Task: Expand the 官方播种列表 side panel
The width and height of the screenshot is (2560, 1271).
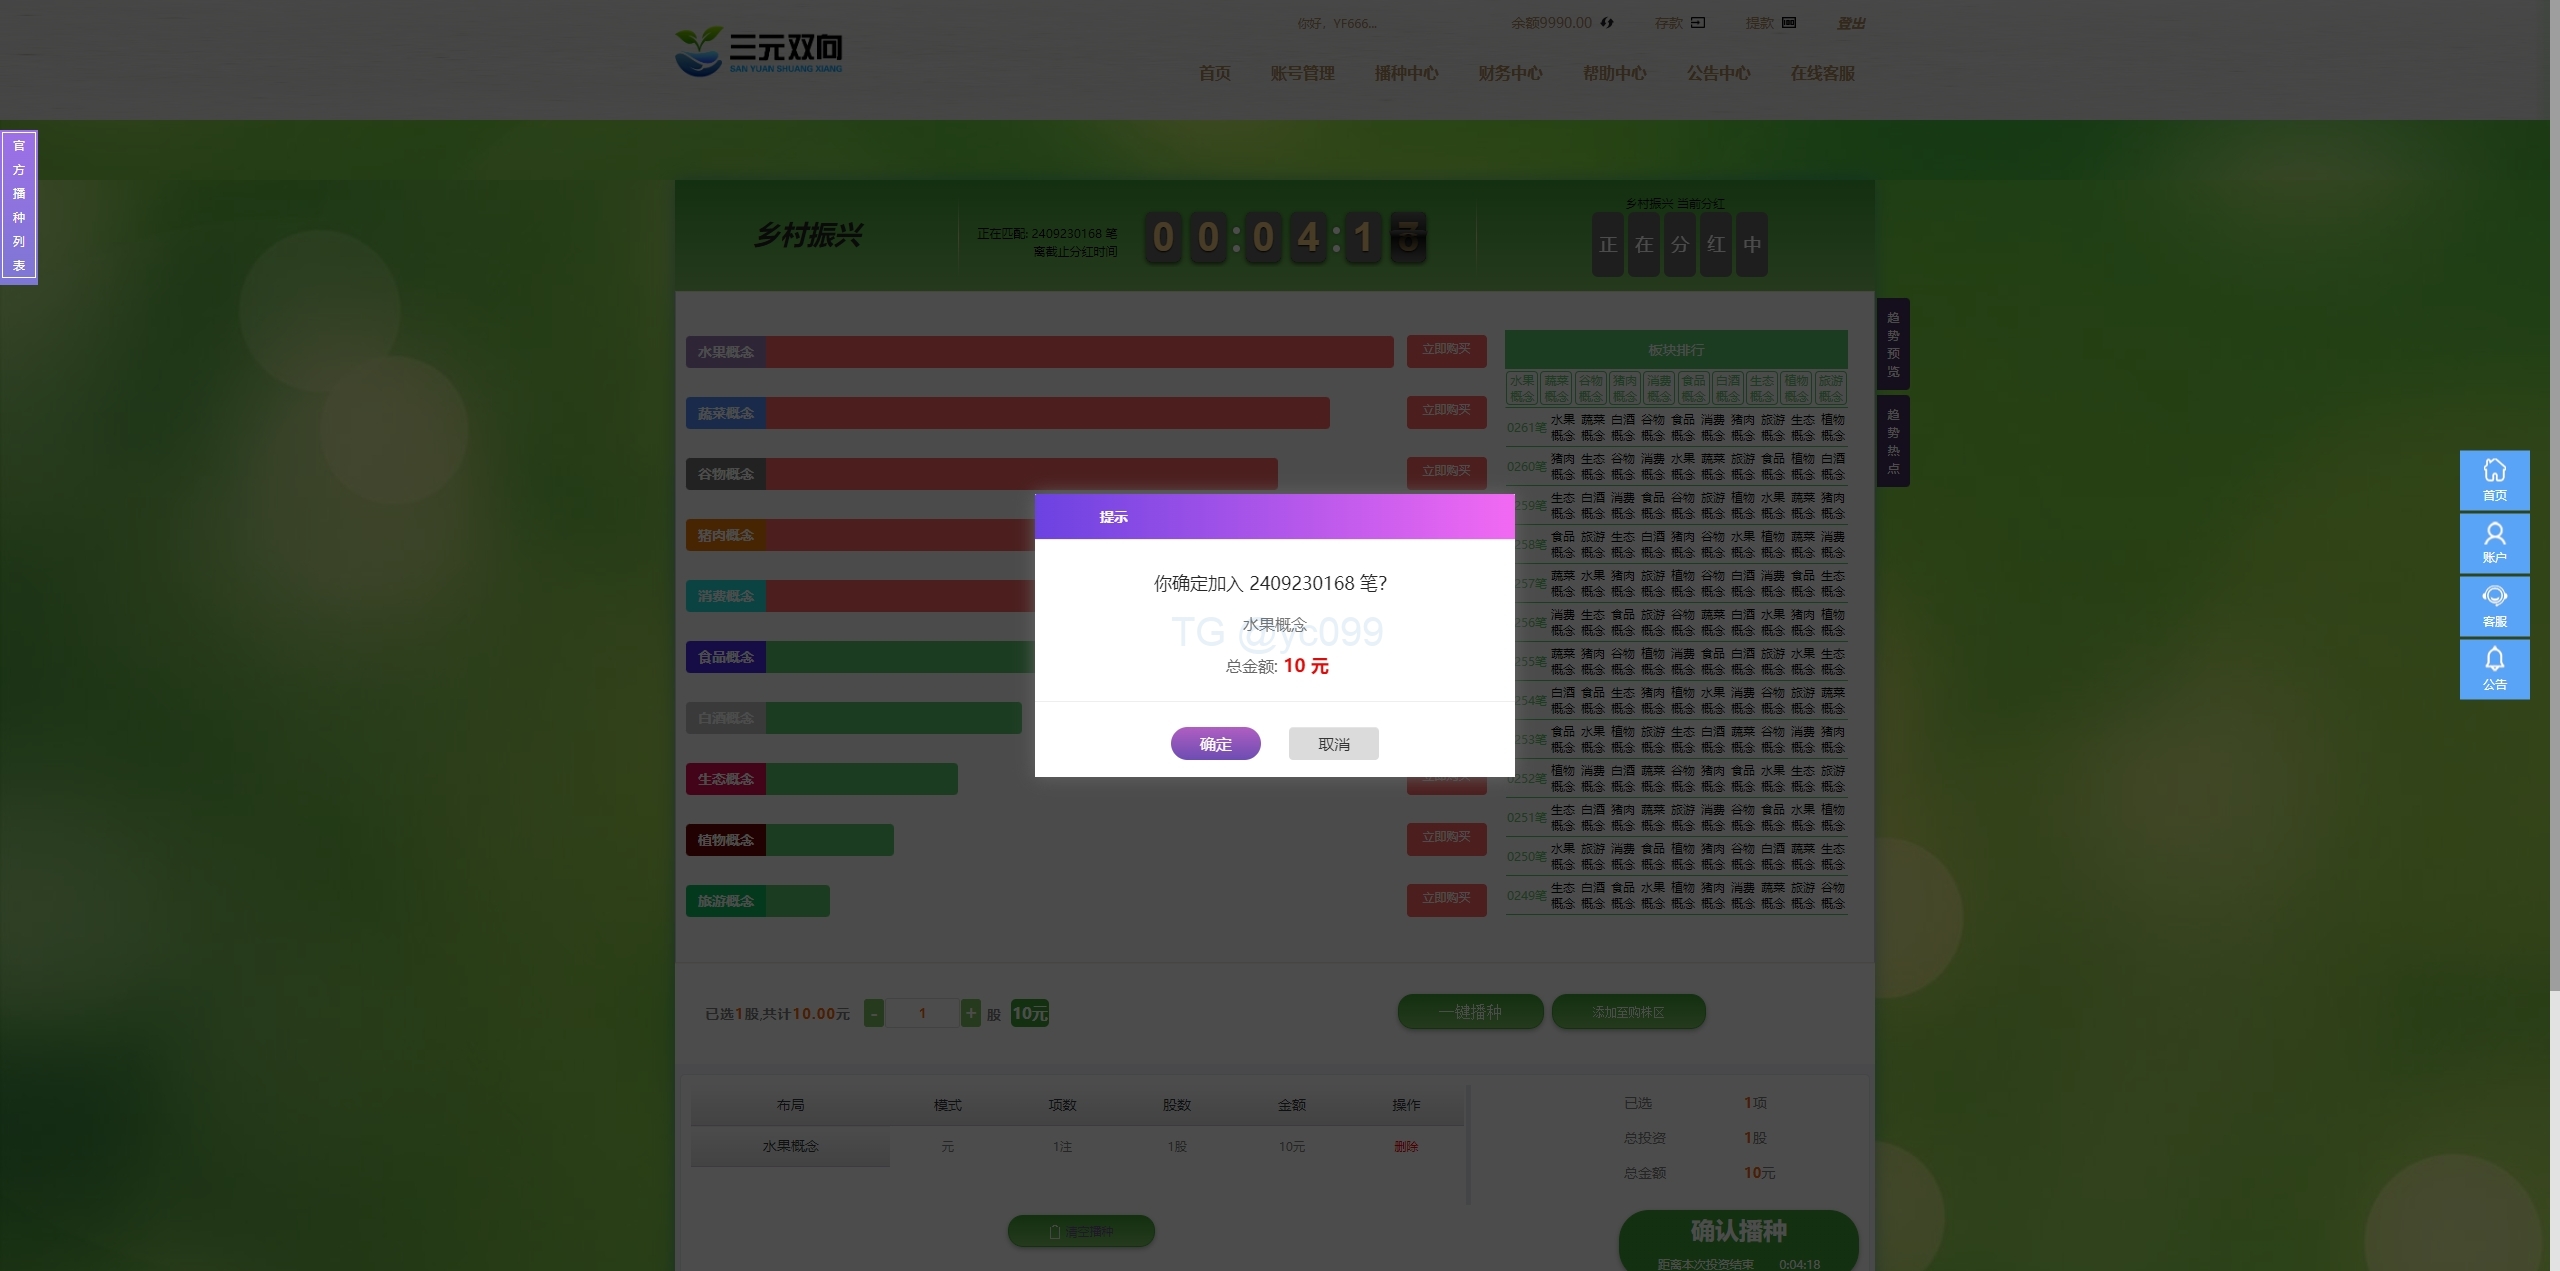Action: (x=19, y=207)
